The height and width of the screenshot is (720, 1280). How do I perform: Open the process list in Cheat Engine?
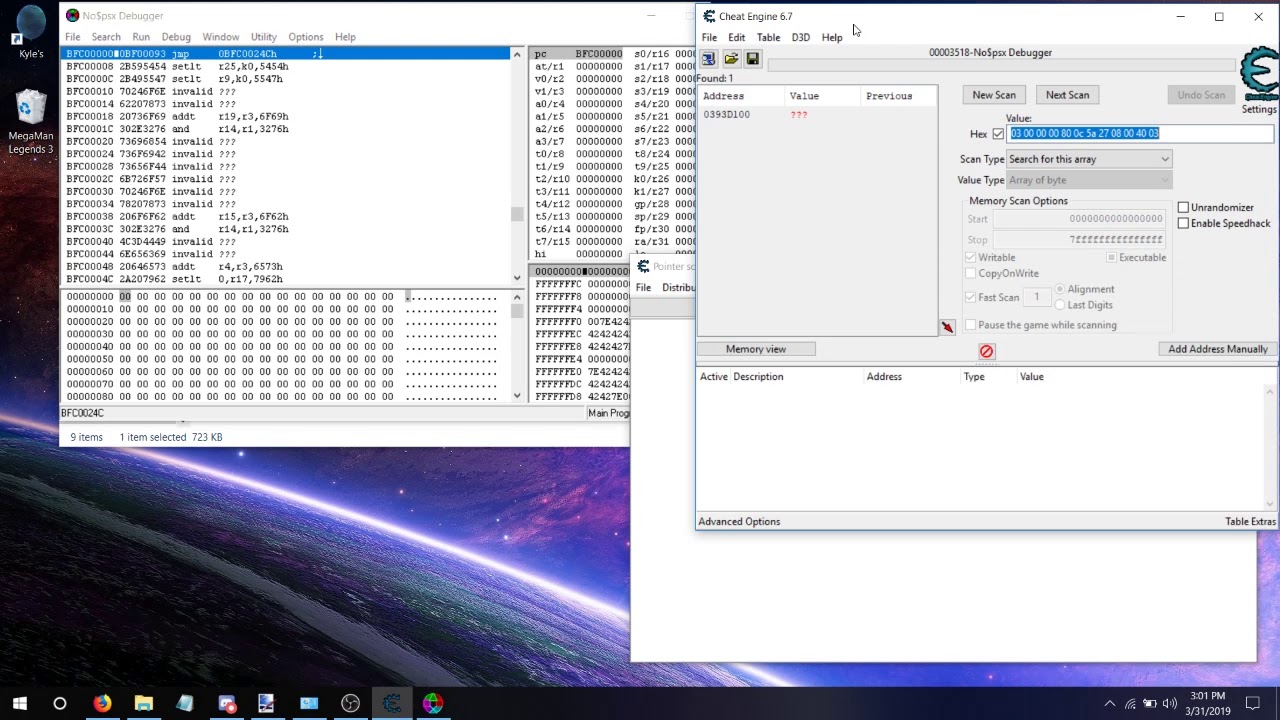pos(709,59)
